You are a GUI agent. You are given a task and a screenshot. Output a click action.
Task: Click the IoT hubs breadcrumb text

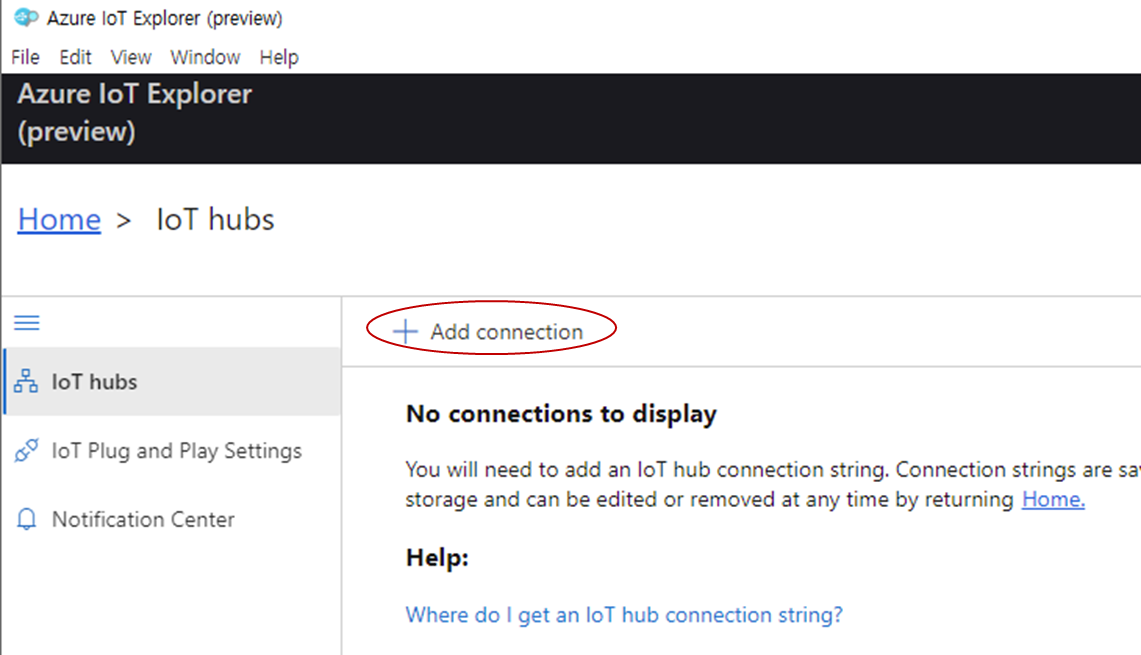point(215,220)
